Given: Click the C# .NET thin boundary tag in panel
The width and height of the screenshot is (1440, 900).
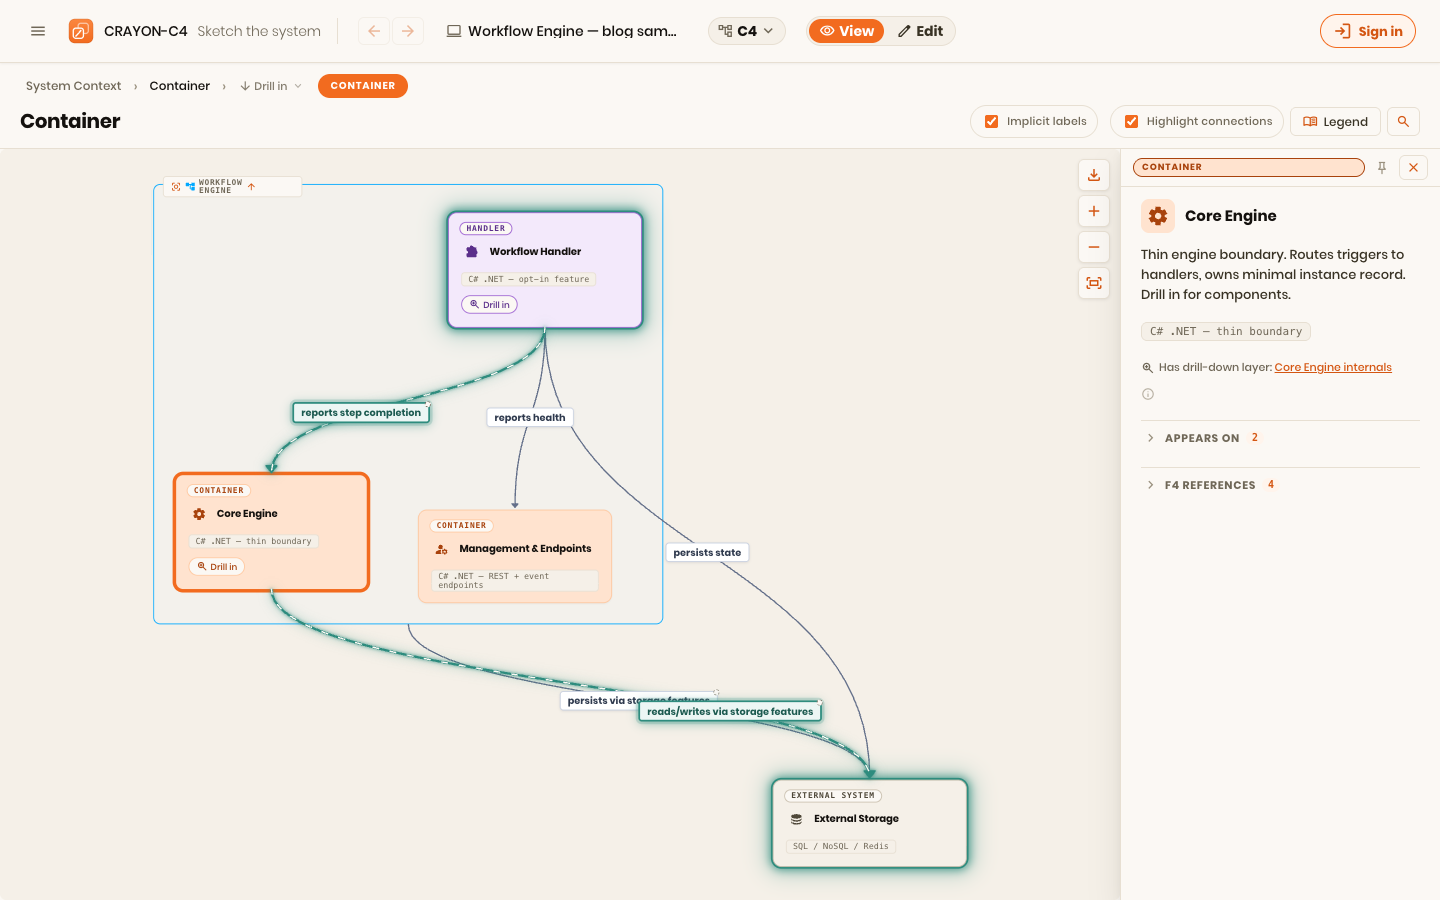Looking at the screenshot, I should coord(1226,331).
